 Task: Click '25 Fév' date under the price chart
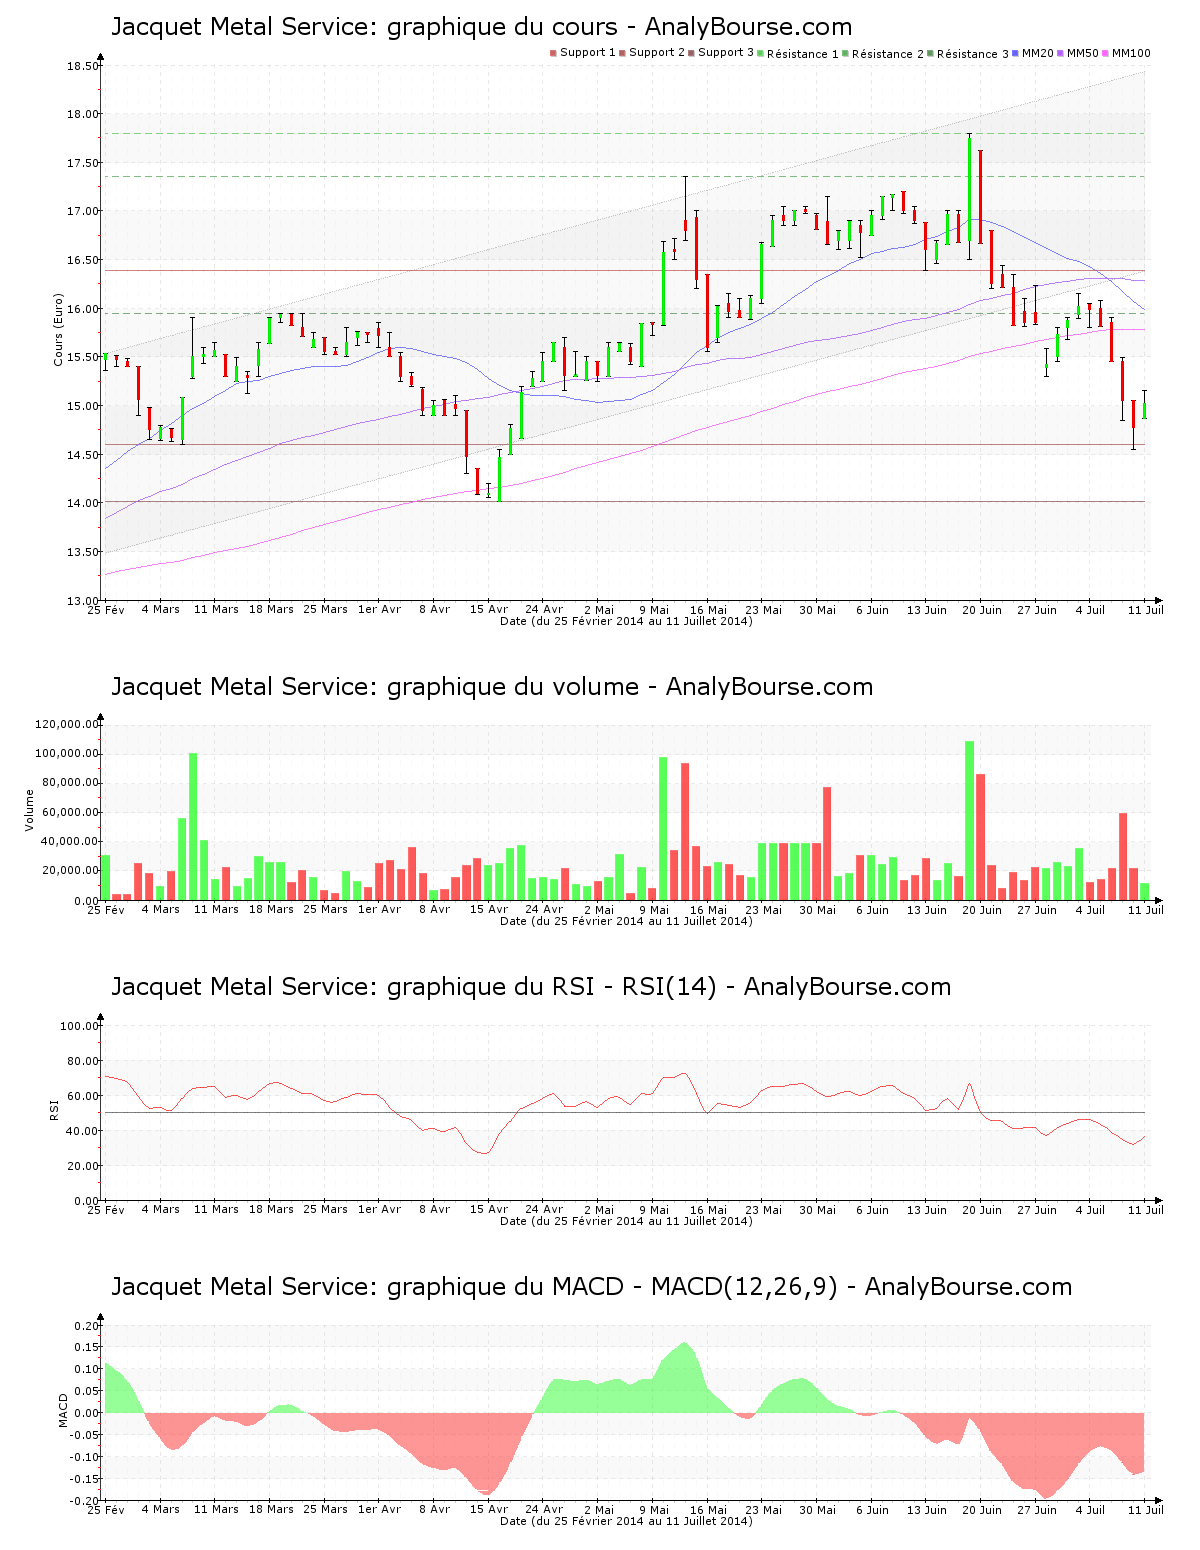coord(106,610)
